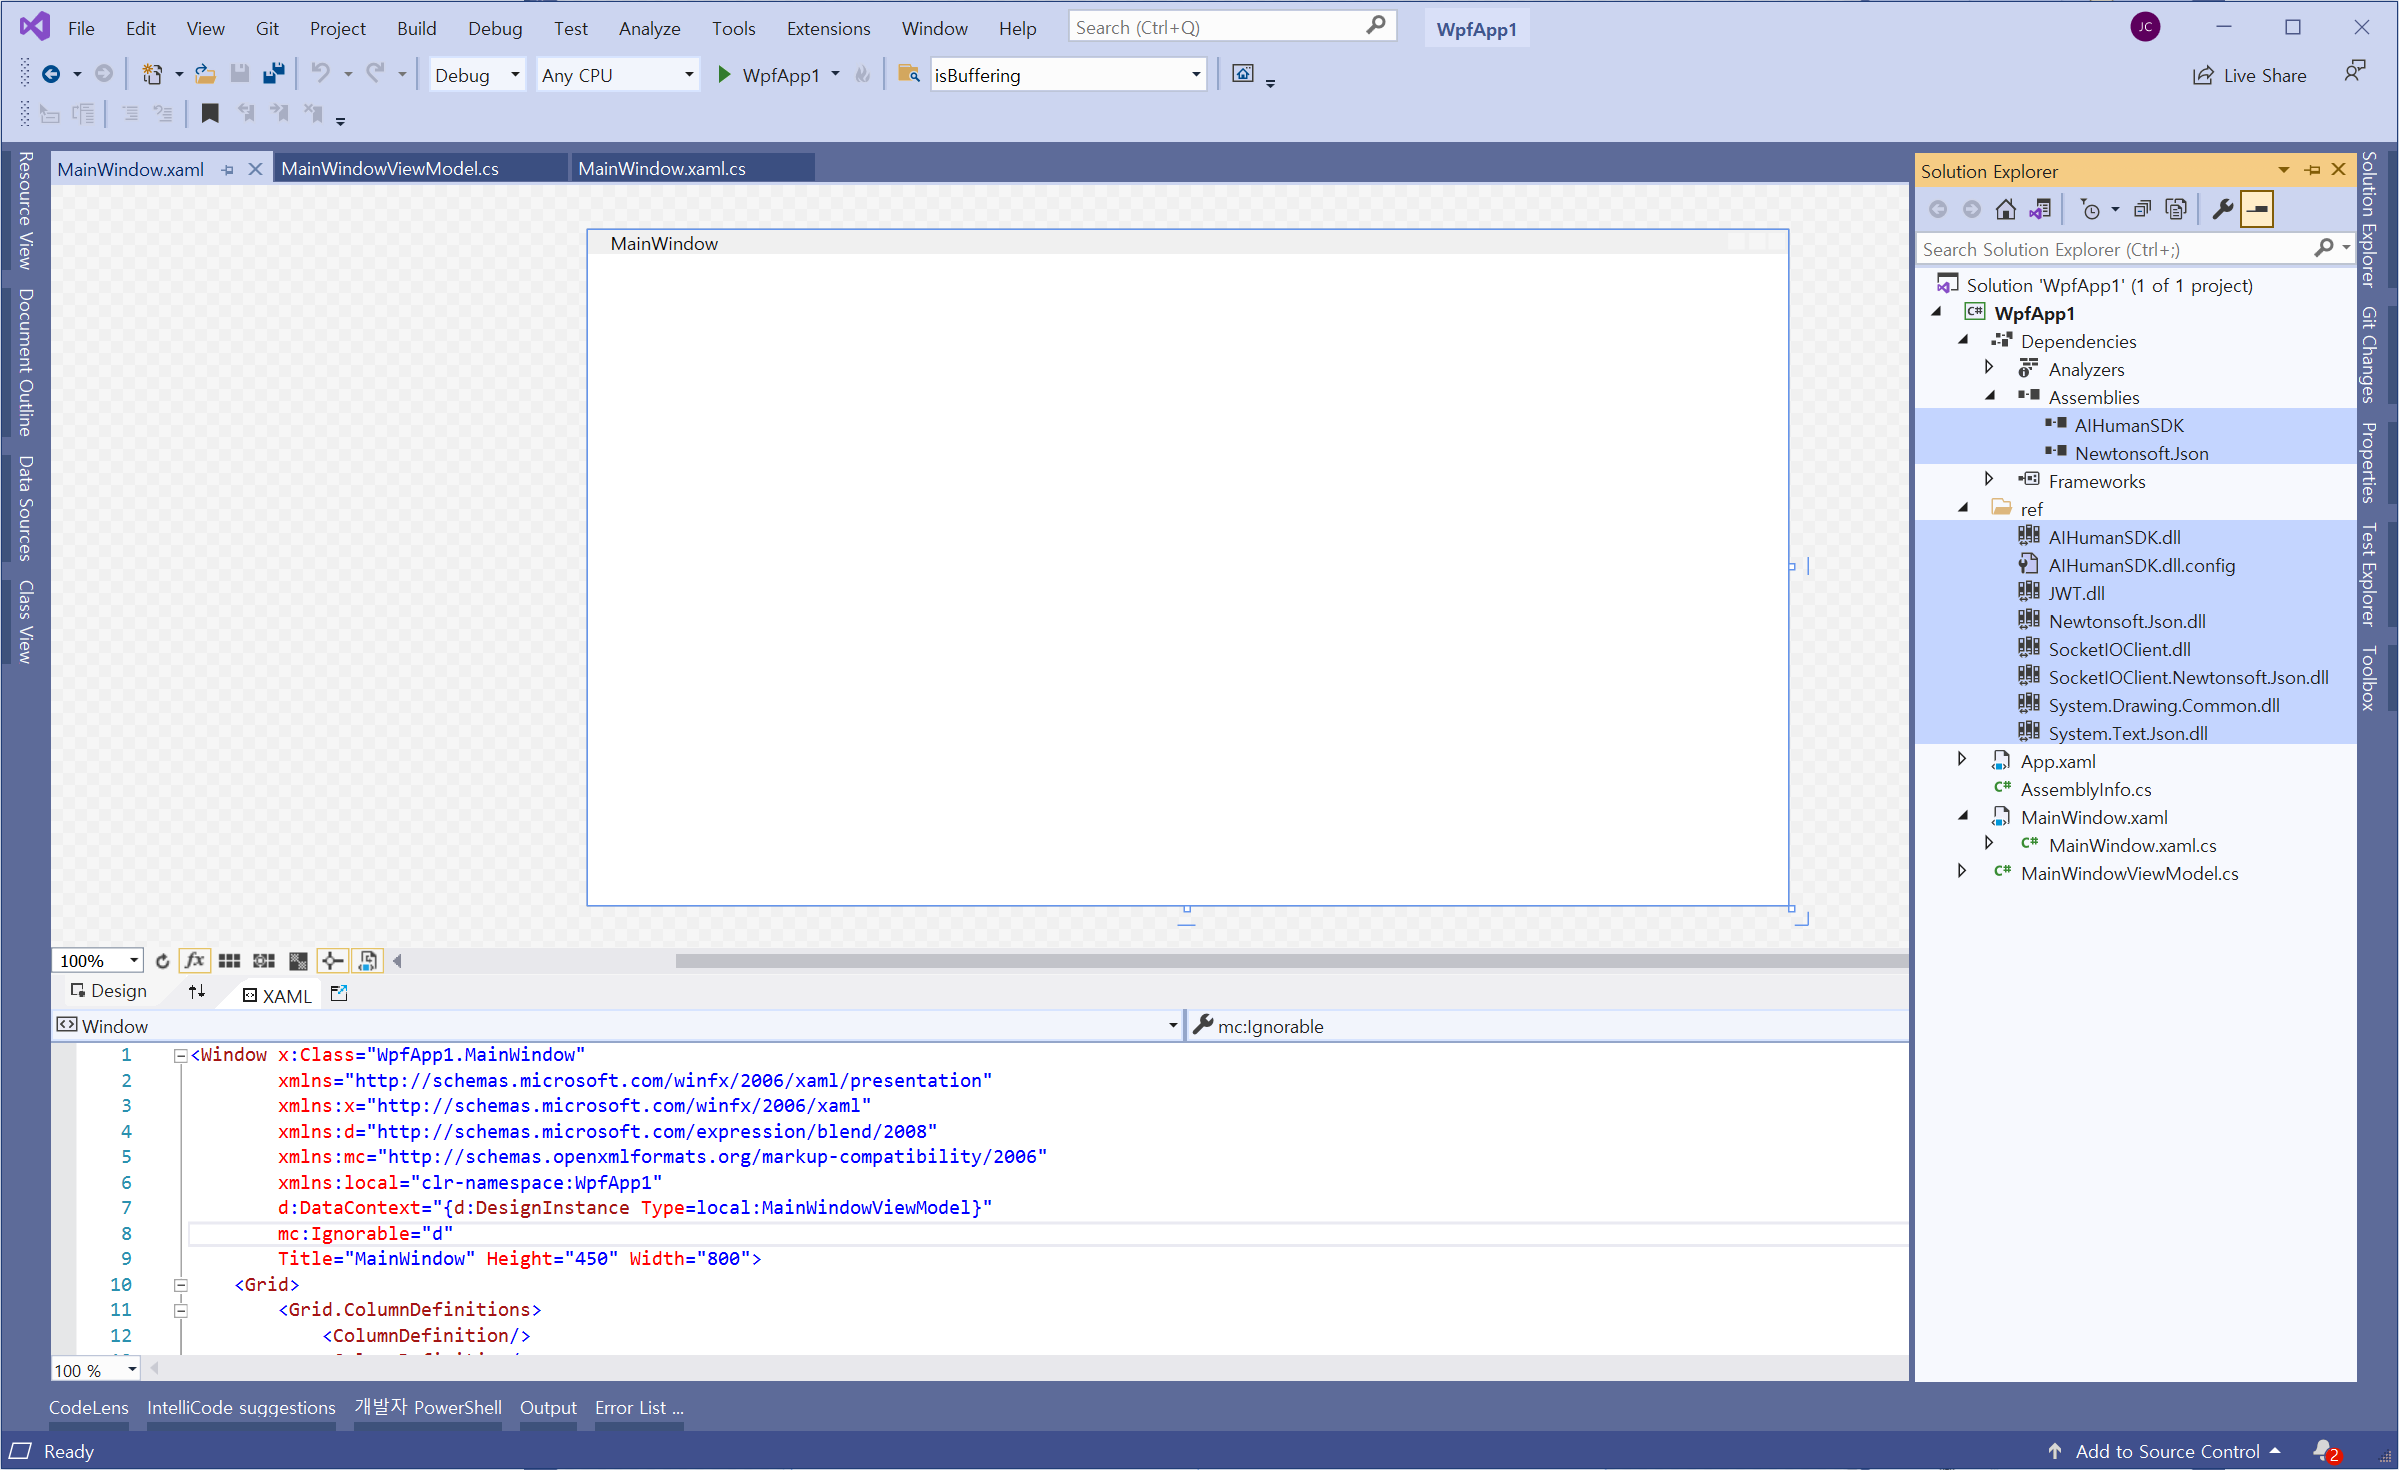Switch views icon in Solution Explorer toolbar
Viewport: 2399px width, 1470px height.
(2039, 209)
